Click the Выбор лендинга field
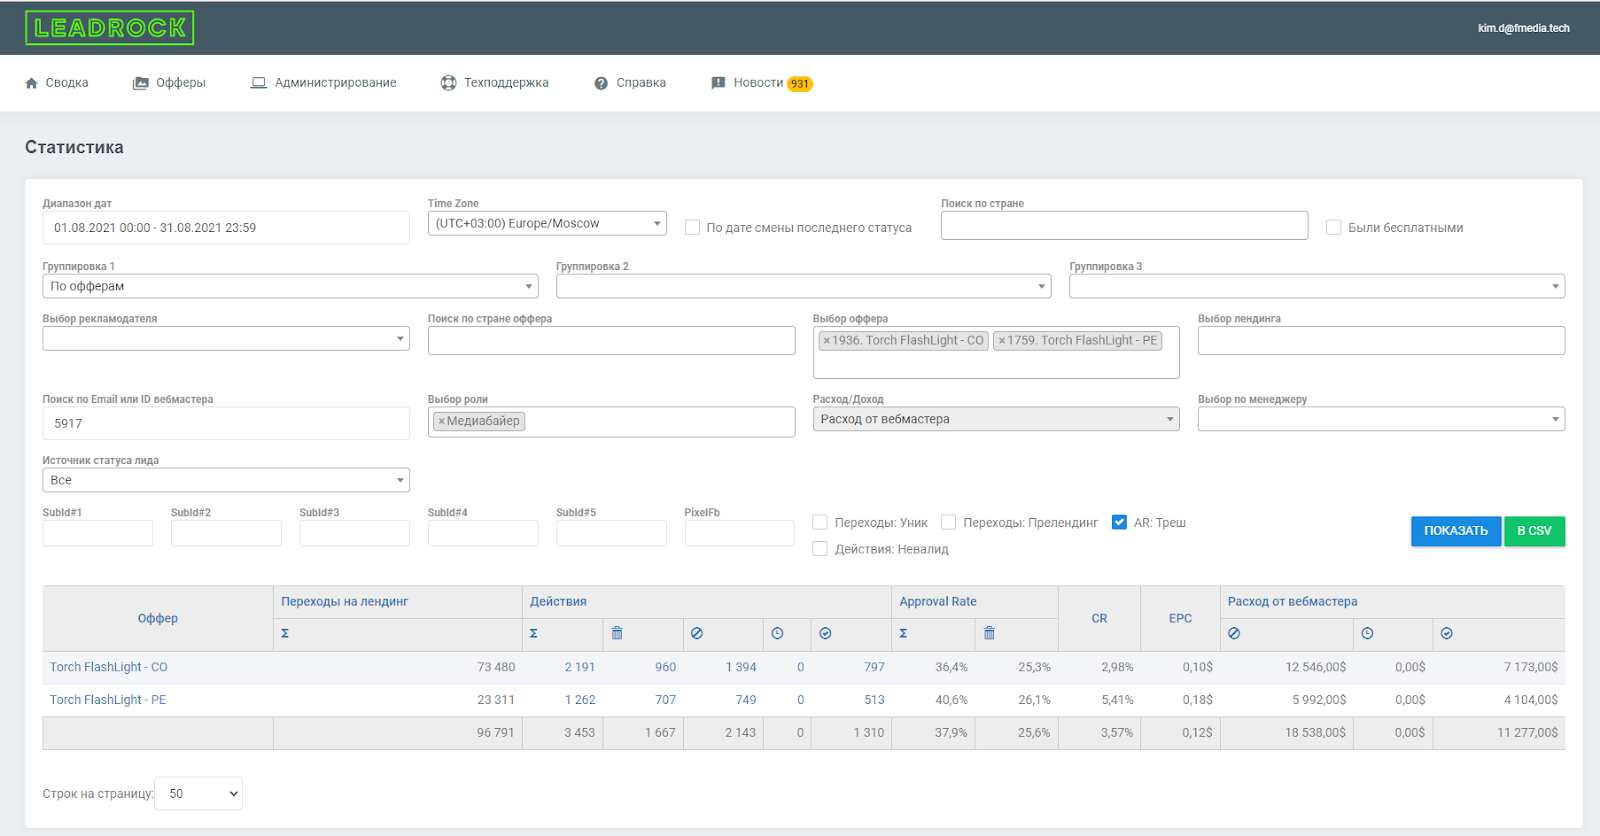The height and width of the screenshot is (836, 1600). point(1381,341)
